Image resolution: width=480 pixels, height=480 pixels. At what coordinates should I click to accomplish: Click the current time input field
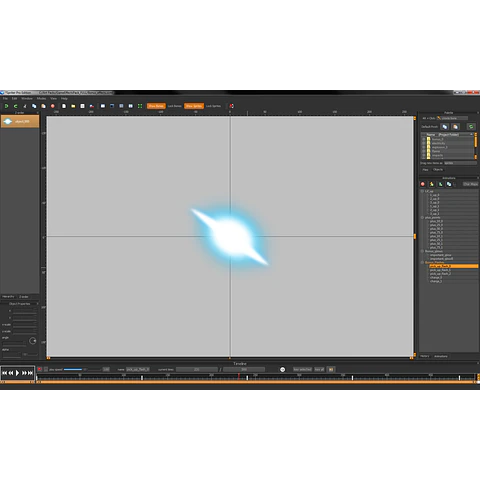point(197,369)
